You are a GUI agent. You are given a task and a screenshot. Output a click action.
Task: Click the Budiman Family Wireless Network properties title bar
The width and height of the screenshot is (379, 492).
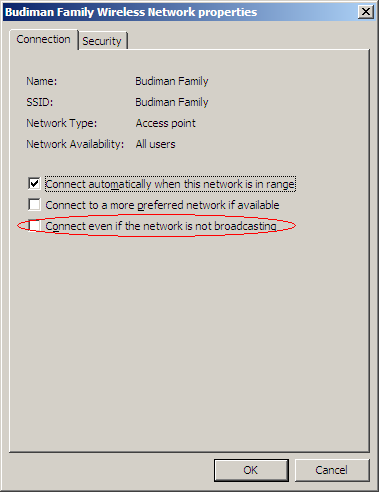pos(180,12)
